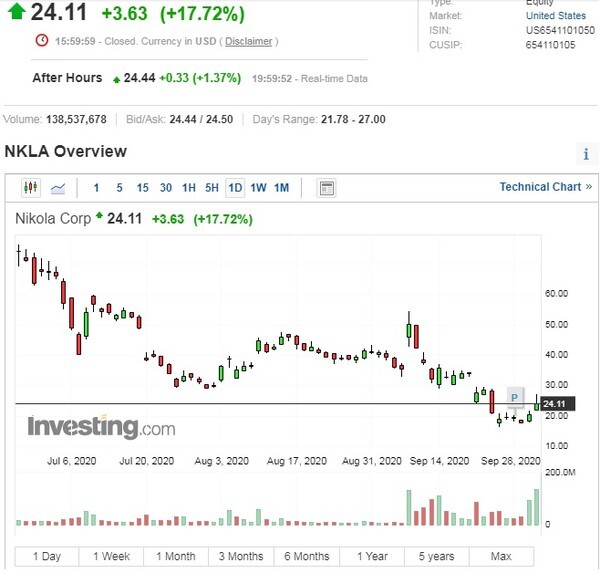Set chart range to 1 Day
Screen dimensions: 600x573
click(x=47, y=556)
